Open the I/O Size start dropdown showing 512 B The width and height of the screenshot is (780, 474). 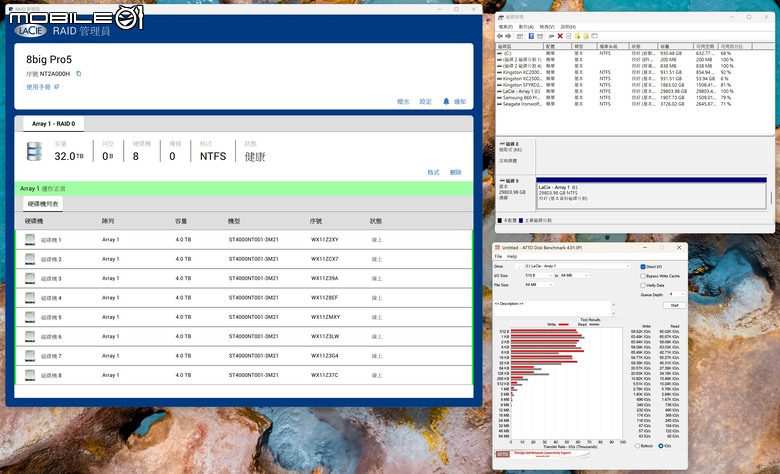tap(539, 275)
